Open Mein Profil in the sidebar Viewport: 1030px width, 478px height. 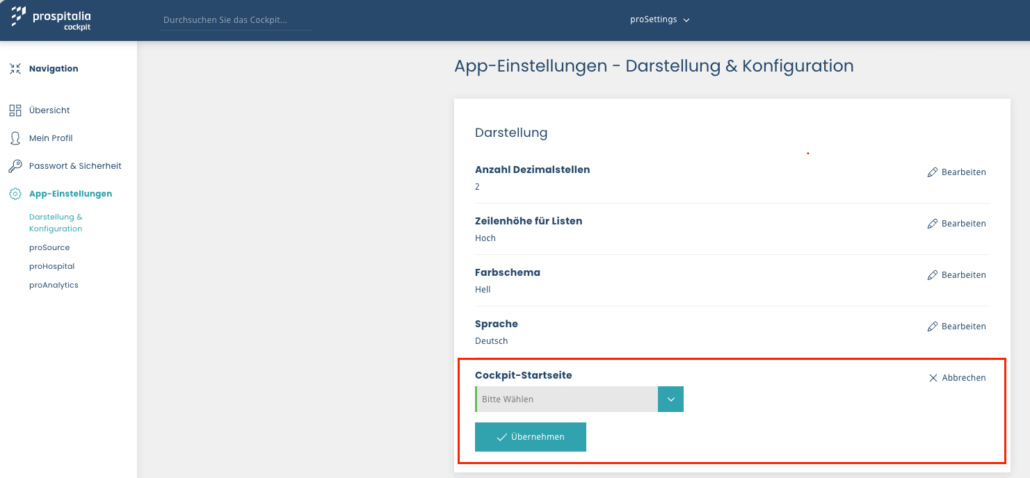pos(51,139)
